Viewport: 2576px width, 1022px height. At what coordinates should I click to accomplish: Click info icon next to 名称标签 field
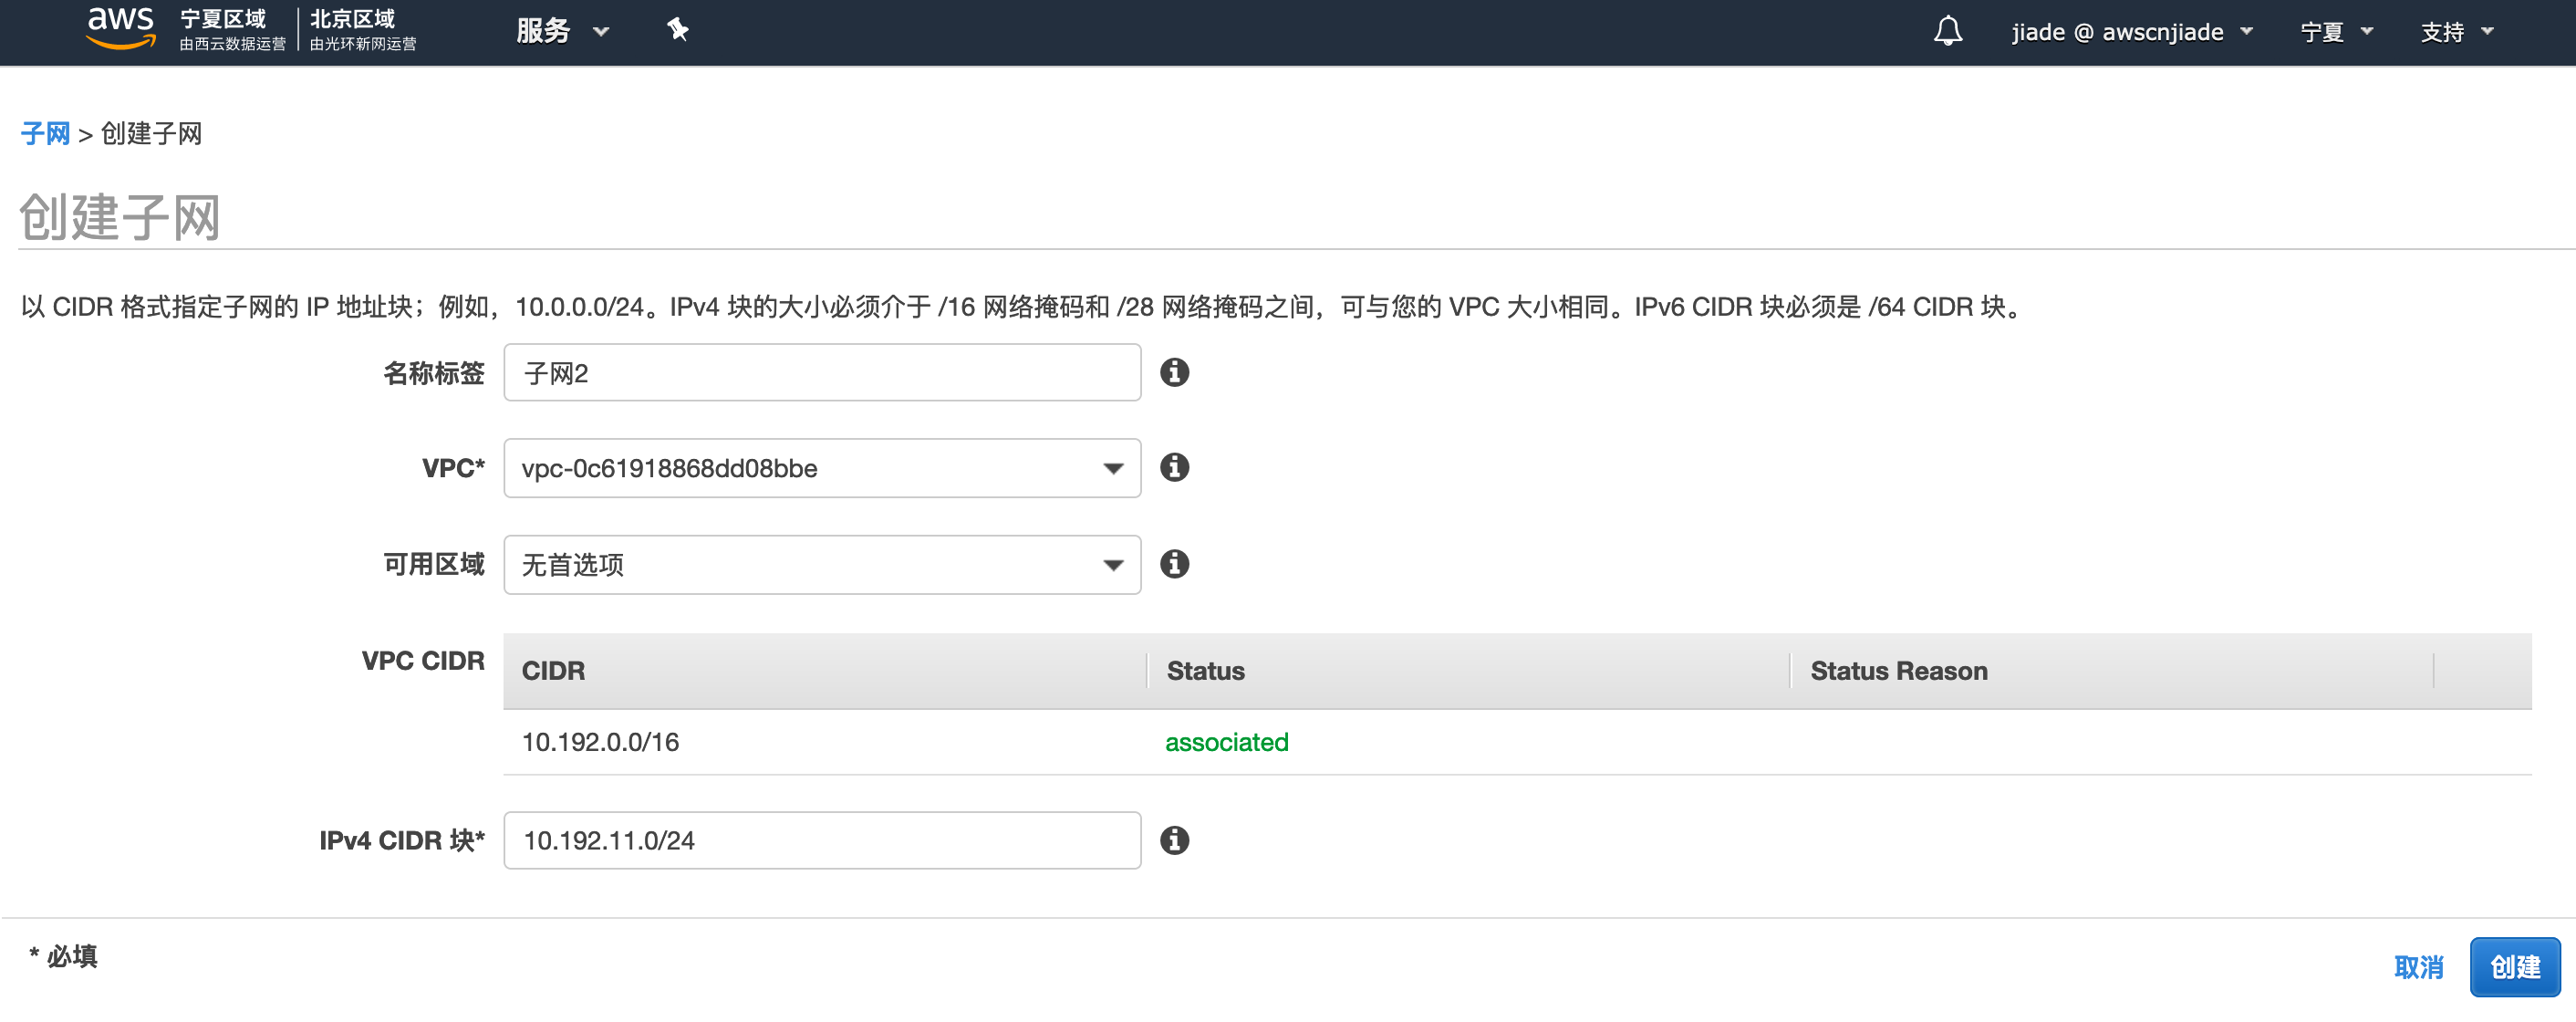1174,373
